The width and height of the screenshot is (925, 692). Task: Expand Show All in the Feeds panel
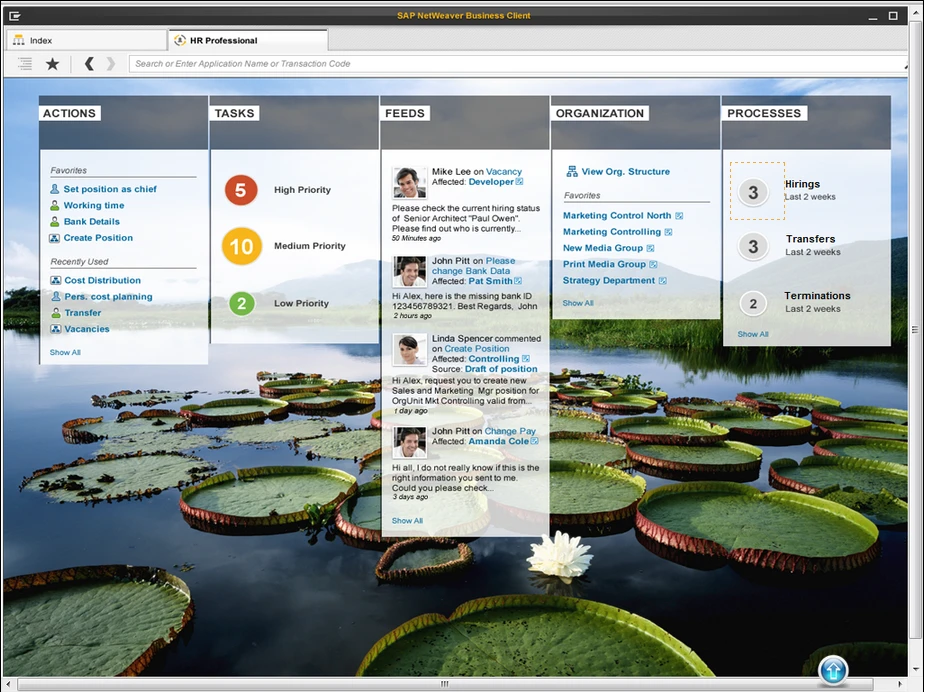click(x=407, y=521)
